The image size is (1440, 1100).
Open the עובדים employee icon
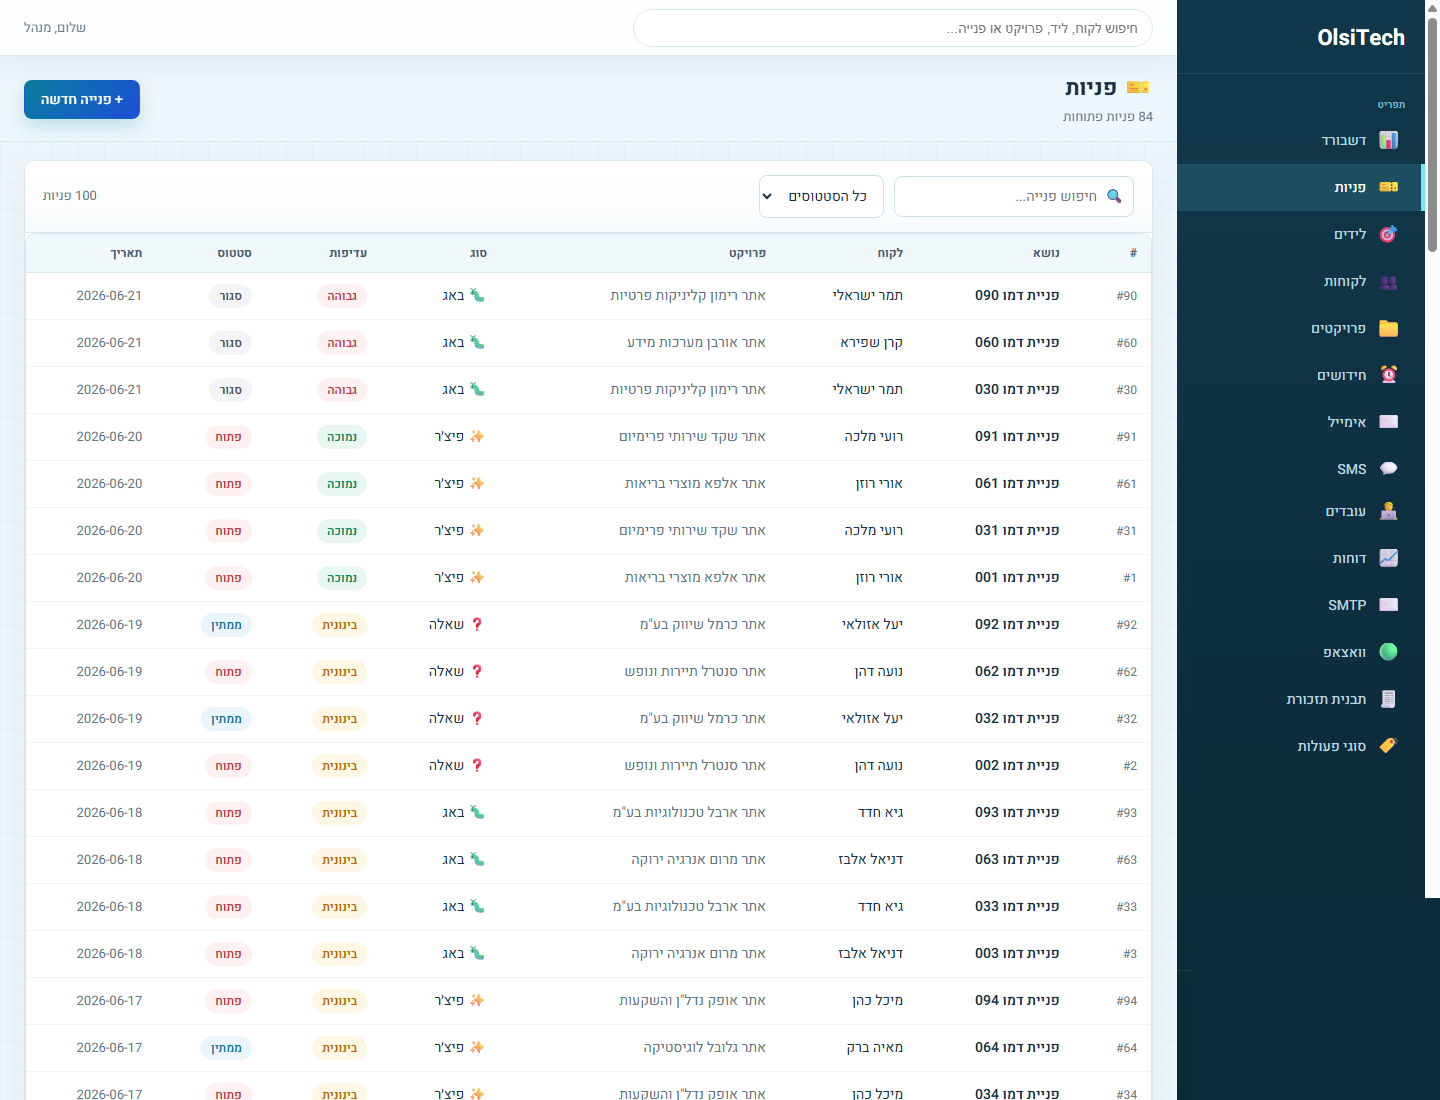click(1388, 511)
